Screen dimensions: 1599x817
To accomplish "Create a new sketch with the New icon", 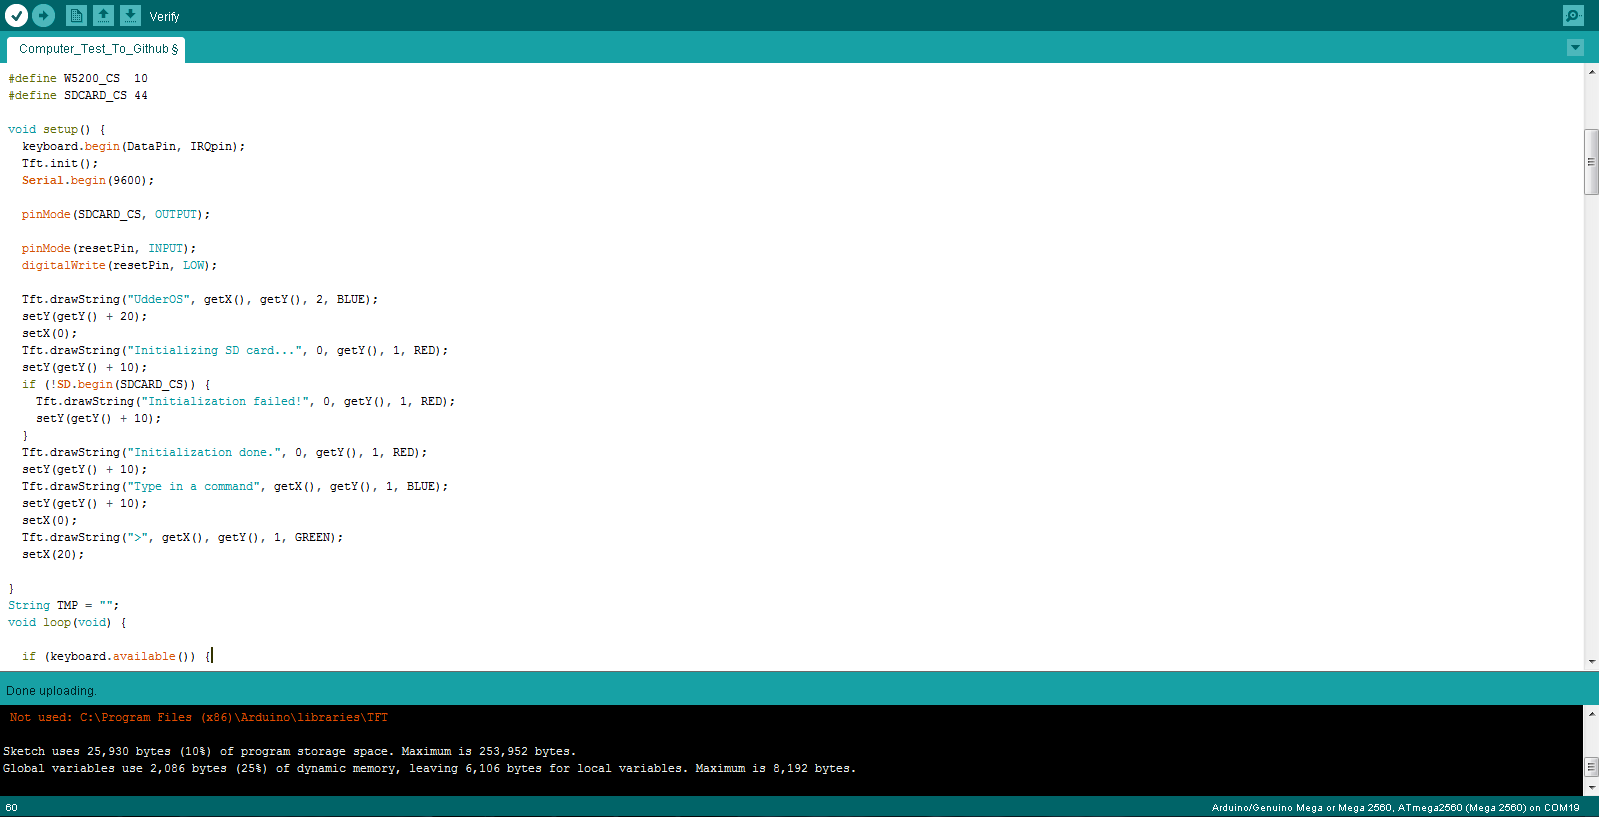I will [x=76, y=16].
